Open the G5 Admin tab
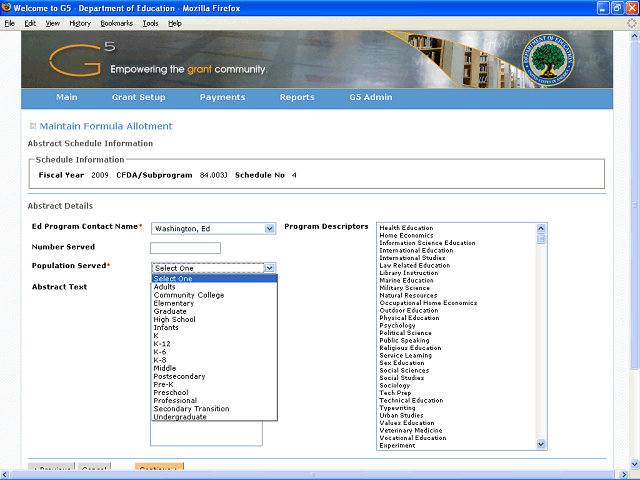Screen dimensions: 640x480 [x=370, y=97]
